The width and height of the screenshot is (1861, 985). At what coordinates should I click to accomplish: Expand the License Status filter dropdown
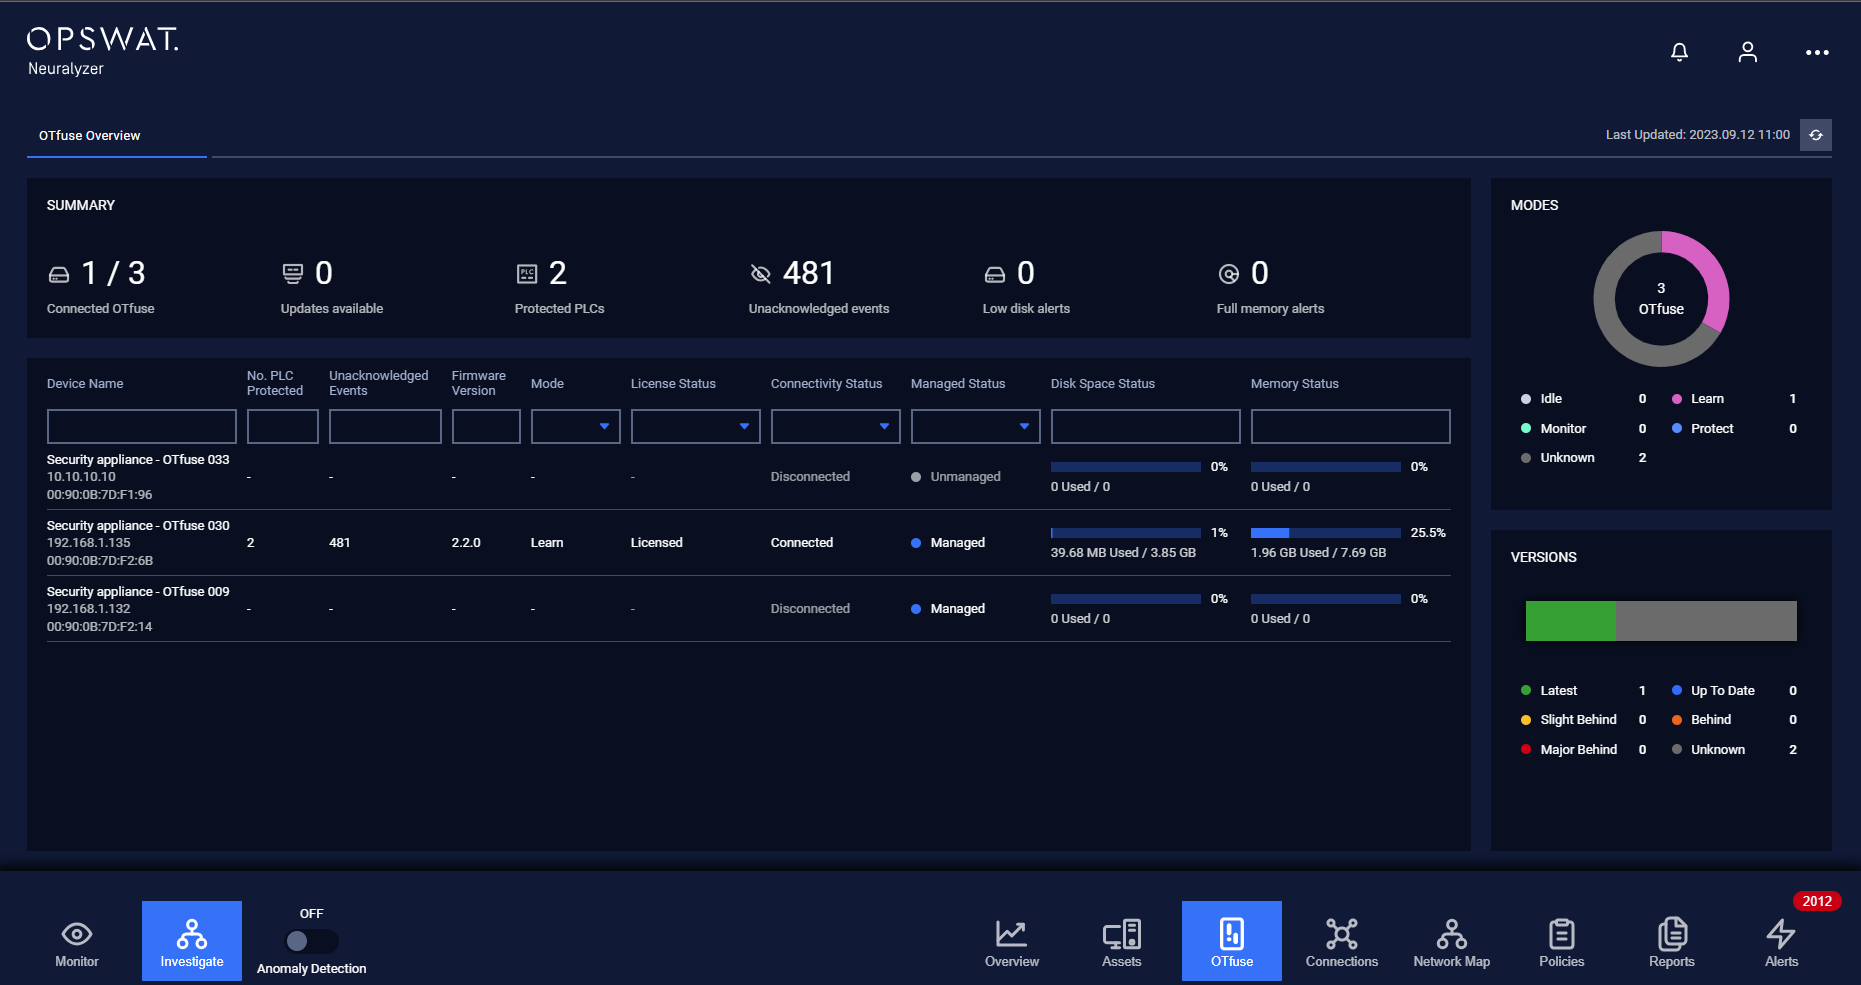coord(696,426)
